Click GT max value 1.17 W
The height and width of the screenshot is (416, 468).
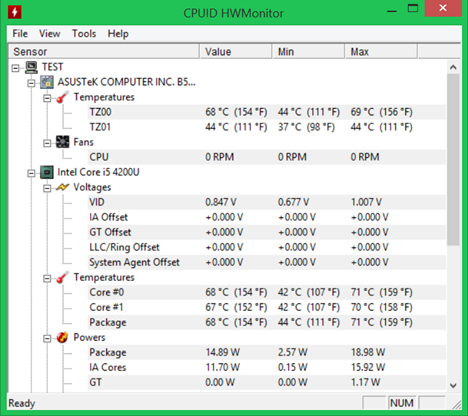tap(365, 382)
